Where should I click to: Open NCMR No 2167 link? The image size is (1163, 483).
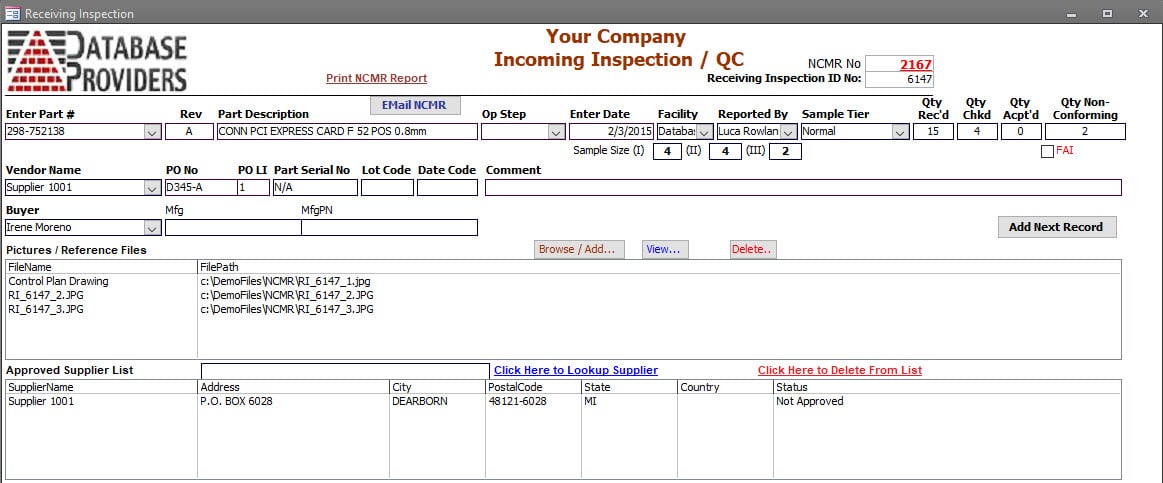pos(916,65)
